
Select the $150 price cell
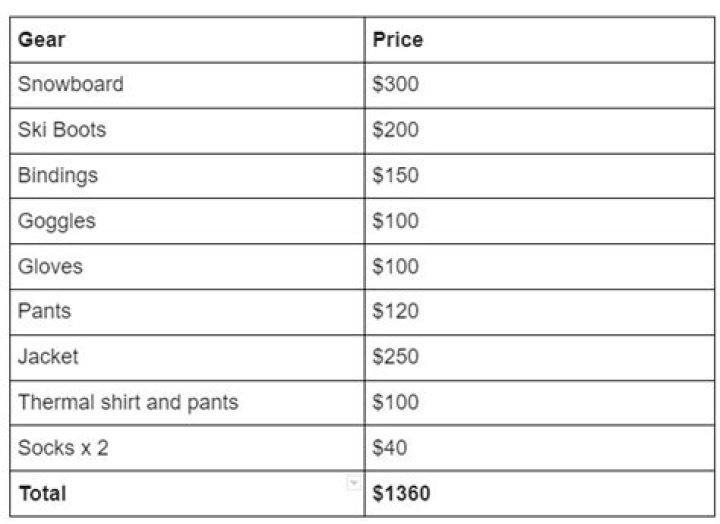coord(538,176)
